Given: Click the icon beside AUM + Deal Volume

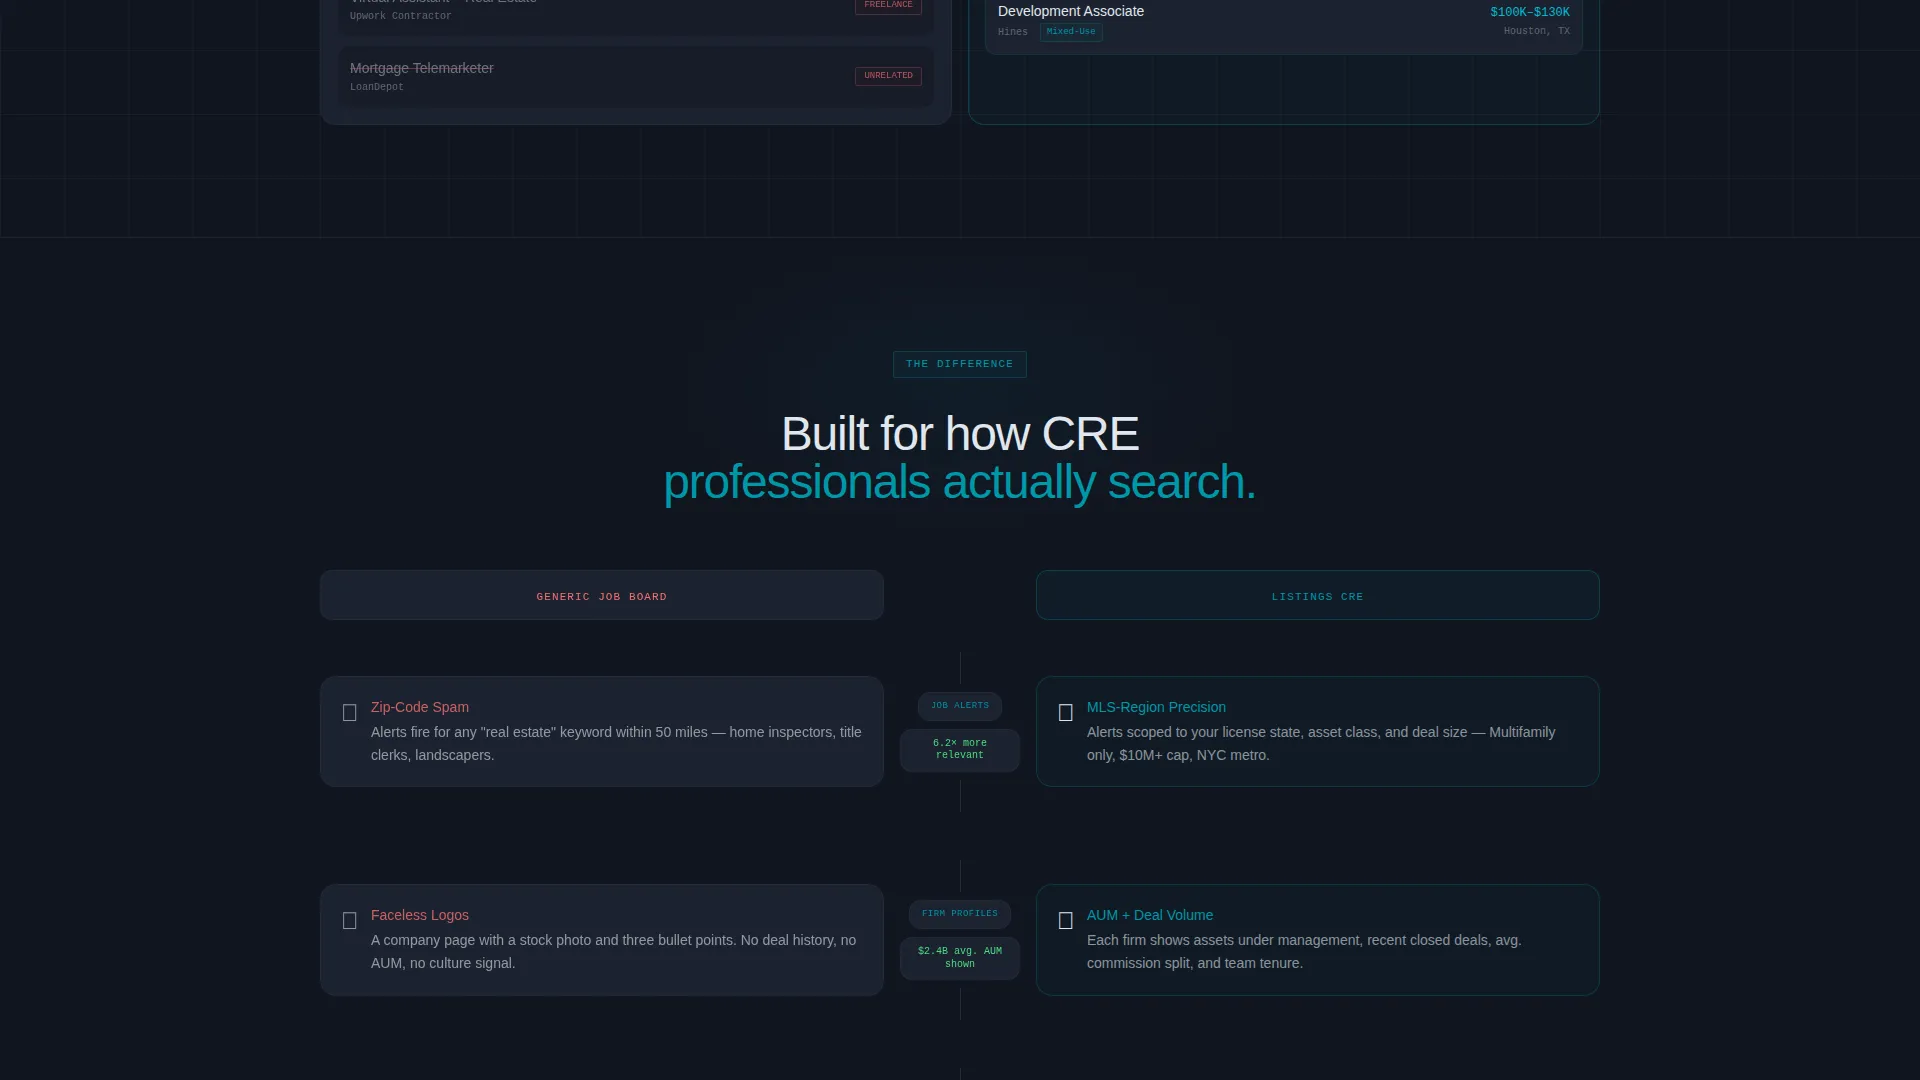Looking at the screenshot, I should point(1065,921).
